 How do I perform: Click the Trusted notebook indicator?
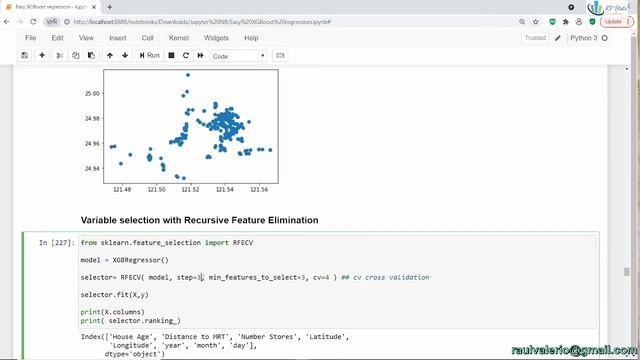[x=535, y=38]
